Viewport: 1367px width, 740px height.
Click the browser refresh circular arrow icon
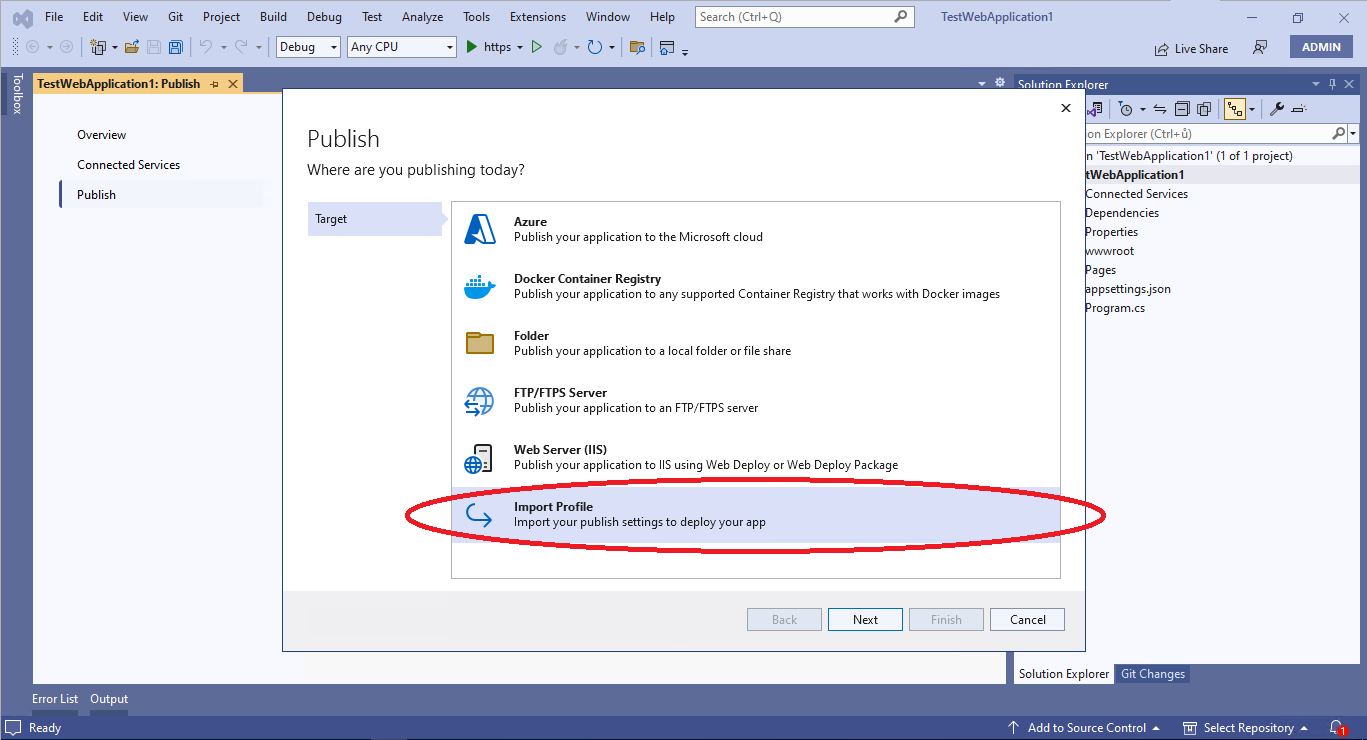click(594, 47)
